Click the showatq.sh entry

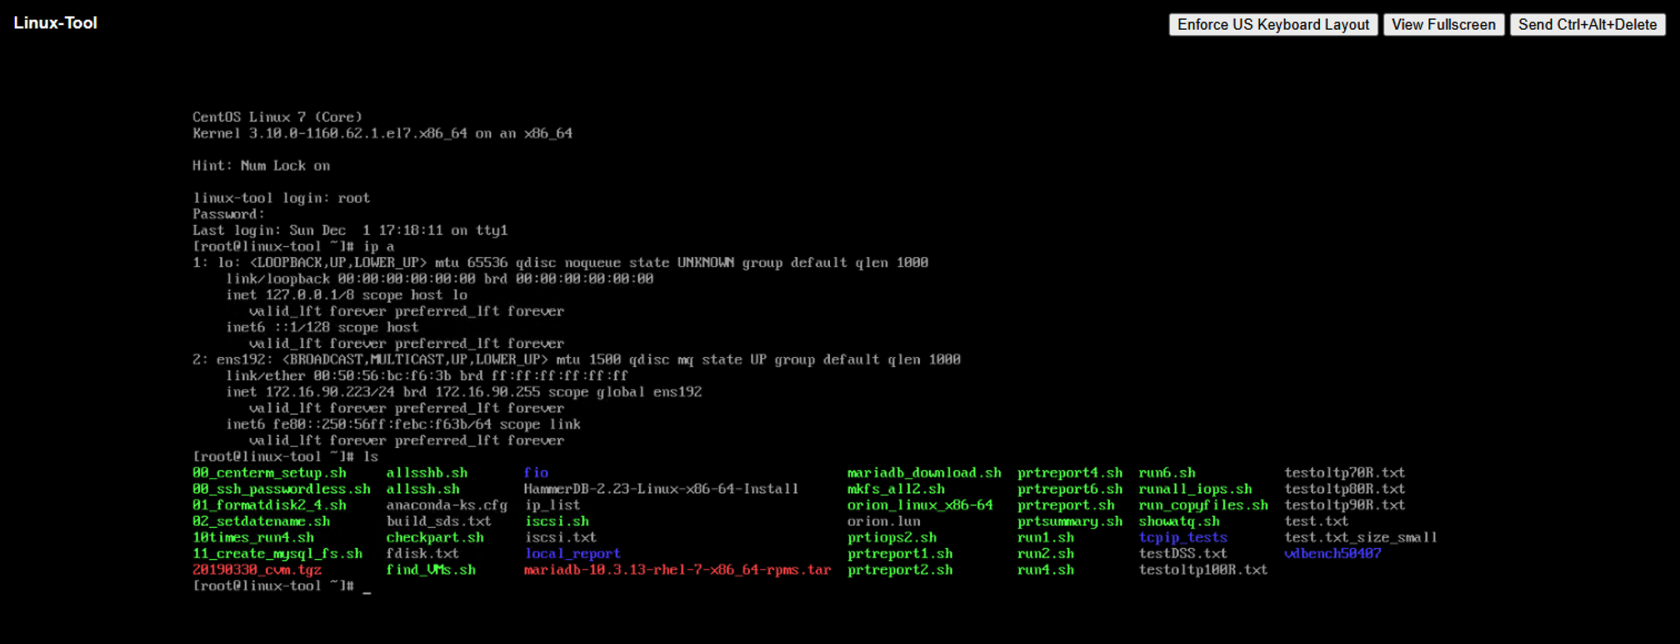click(1179, 521)
